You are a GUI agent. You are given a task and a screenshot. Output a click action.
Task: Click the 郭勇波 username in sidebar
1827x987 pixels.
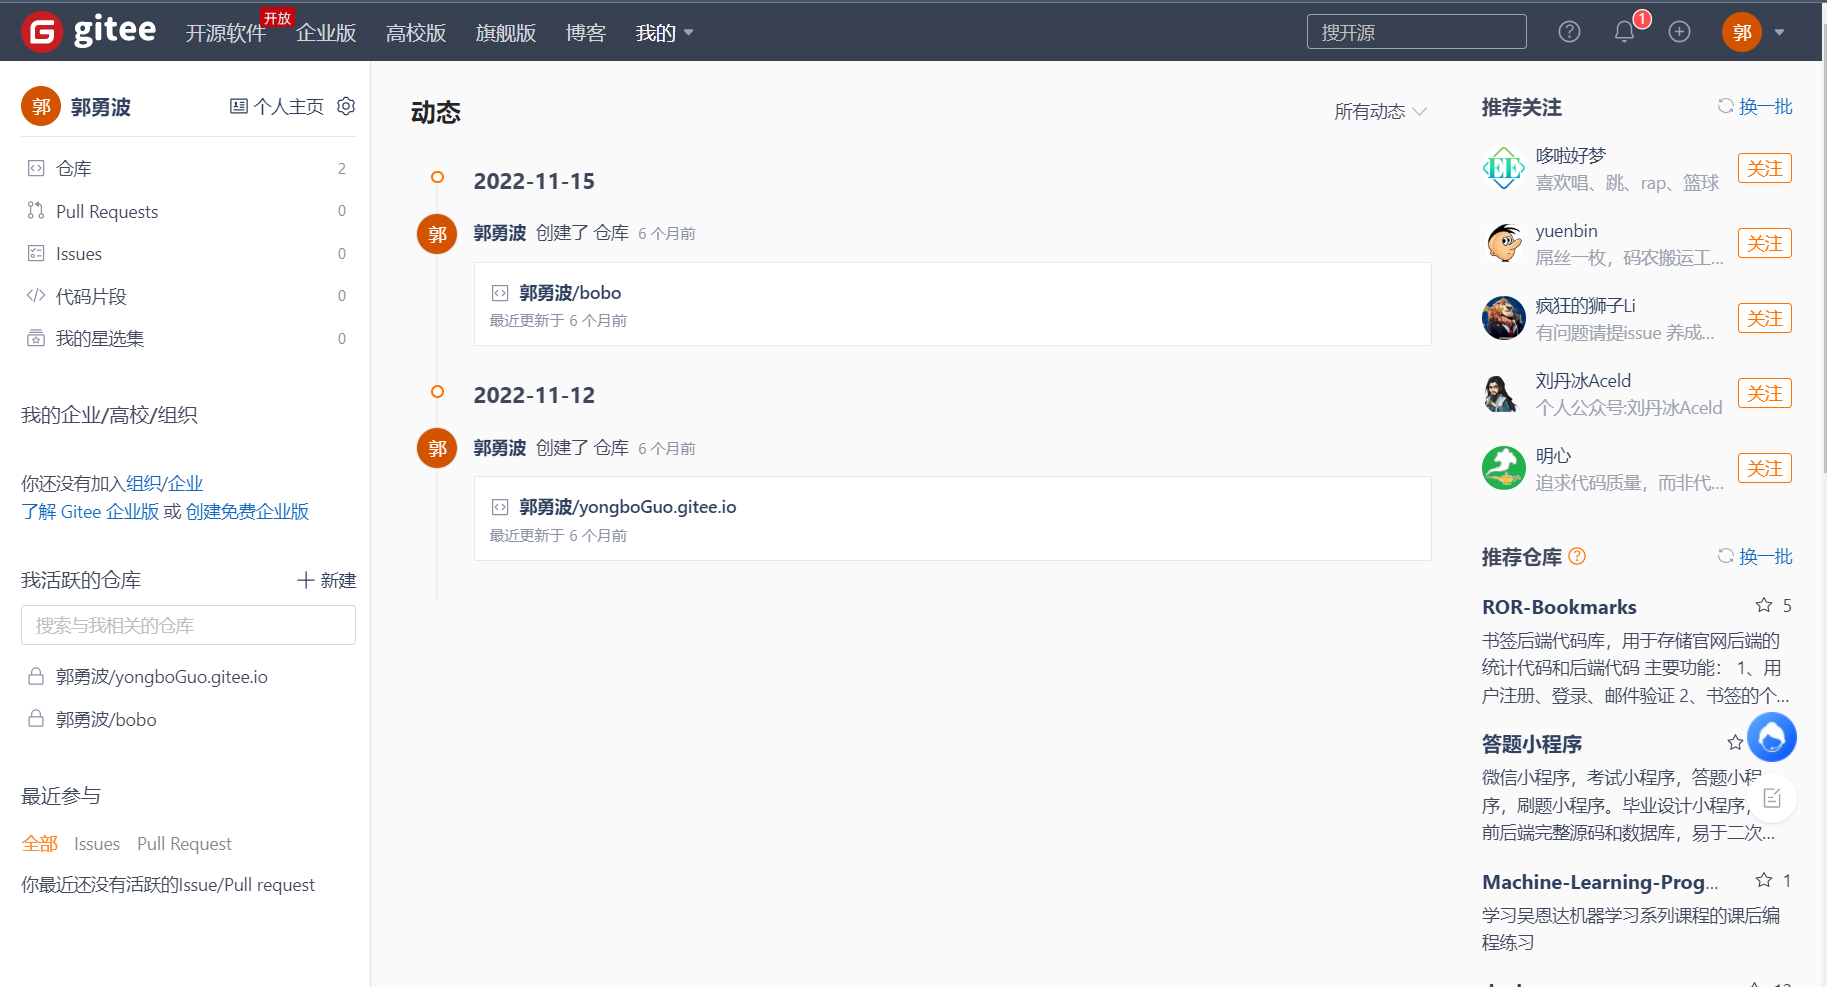coord(101,107)
